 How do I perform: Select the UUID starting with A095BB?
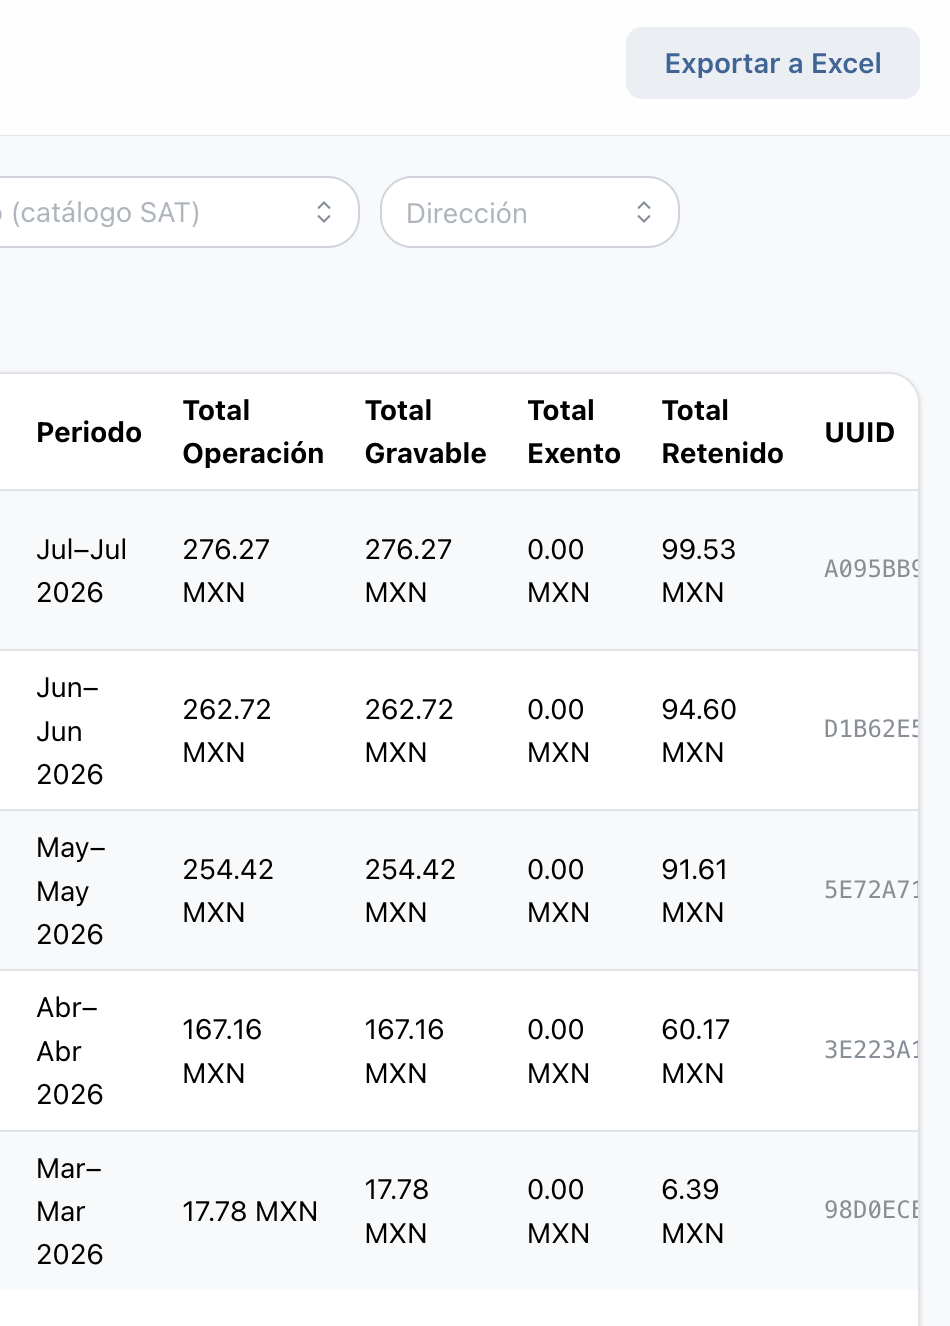(871, 569)
